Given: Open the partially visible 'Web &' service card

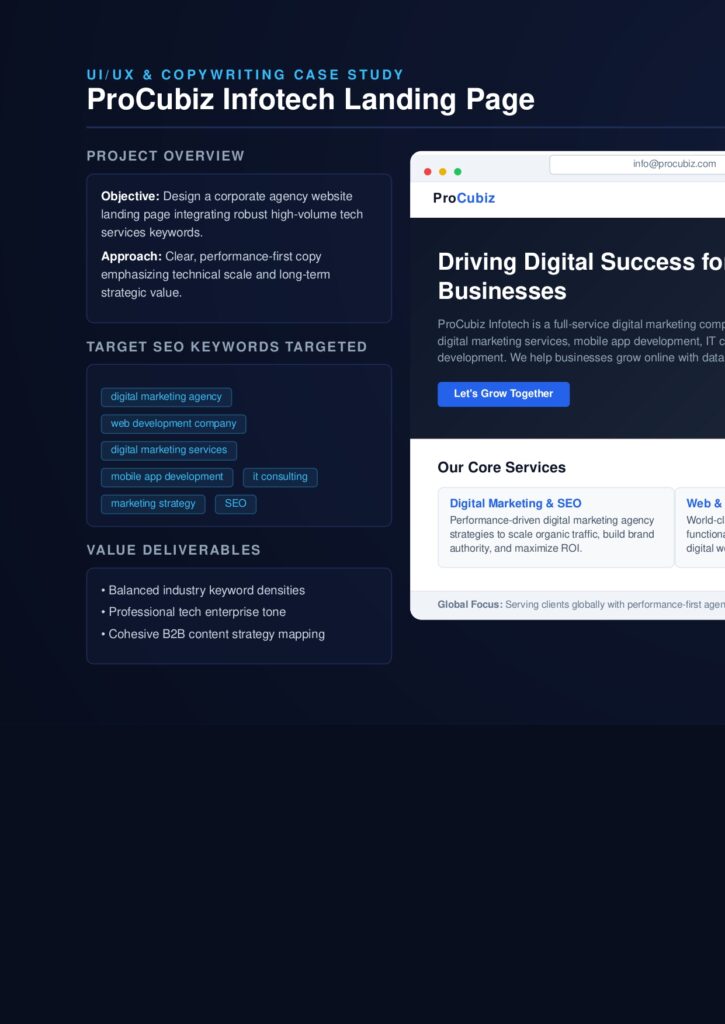Looking at the screenshot, I should (x=700, y=528).
